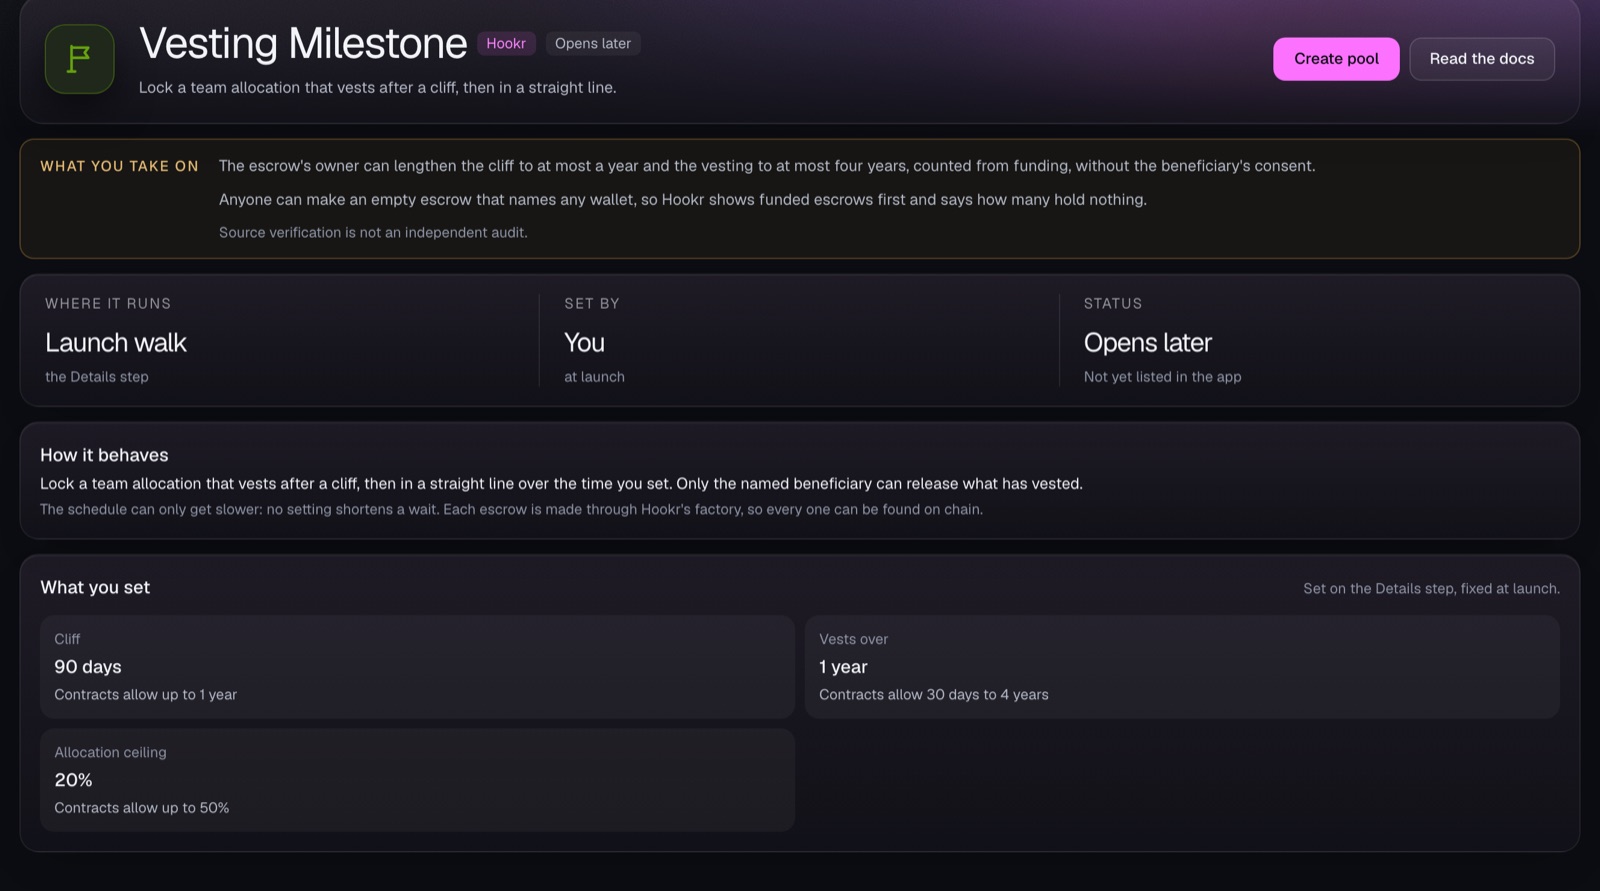This screenshot has height=891, width=1600.
Task: Click the Vests over 1 year card
Action: point(1182,667)
